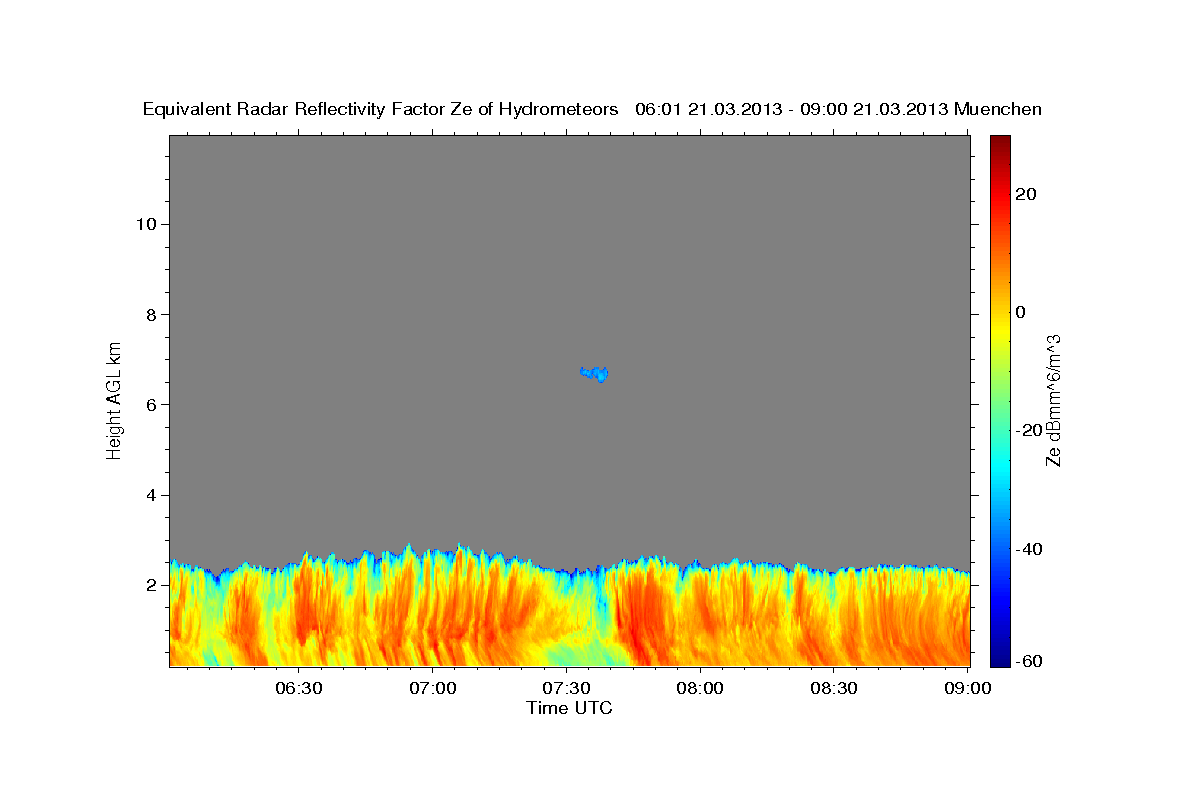Click the colorbar value label "20"
The height and width of the screenshot is (800, 1200).
[x=1026, y=194]
